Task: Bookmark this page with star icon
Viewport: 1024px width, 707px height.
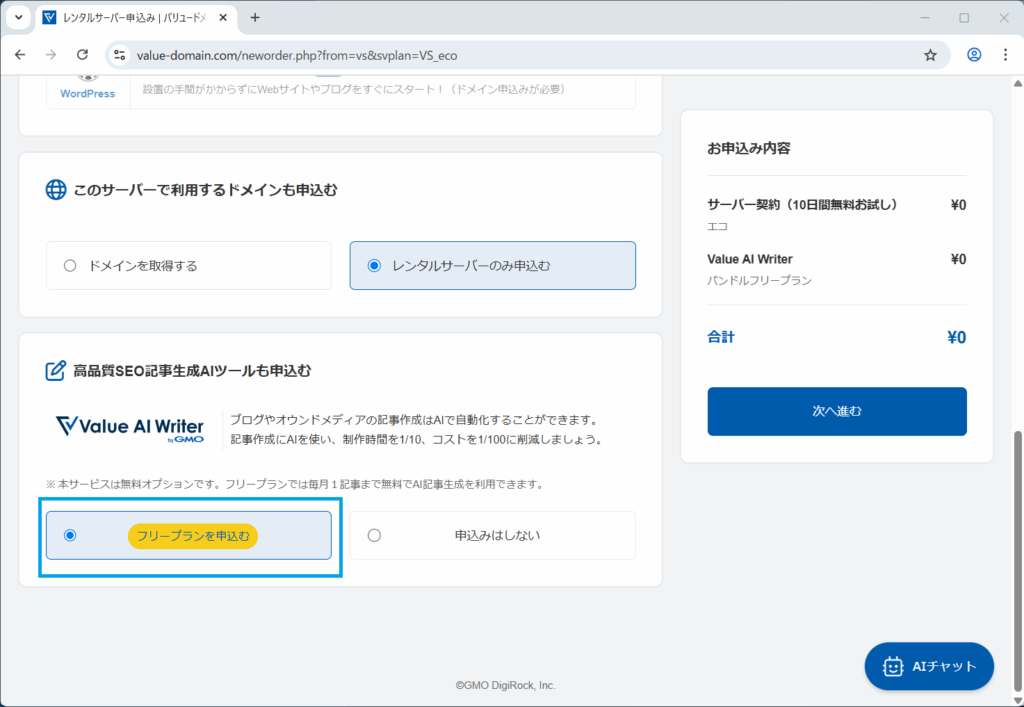Action: 930,55
